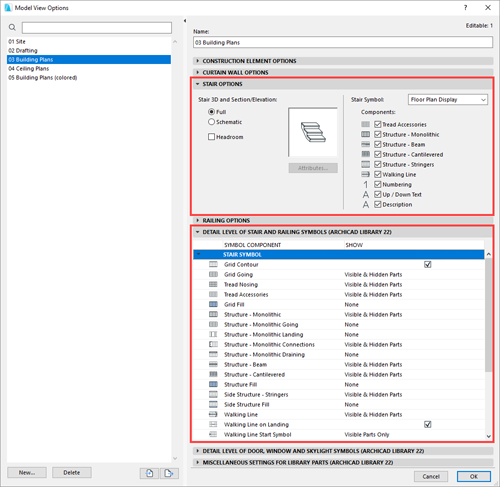Click the Walking Line row icon
500x487 pixels.
[213, 414]
